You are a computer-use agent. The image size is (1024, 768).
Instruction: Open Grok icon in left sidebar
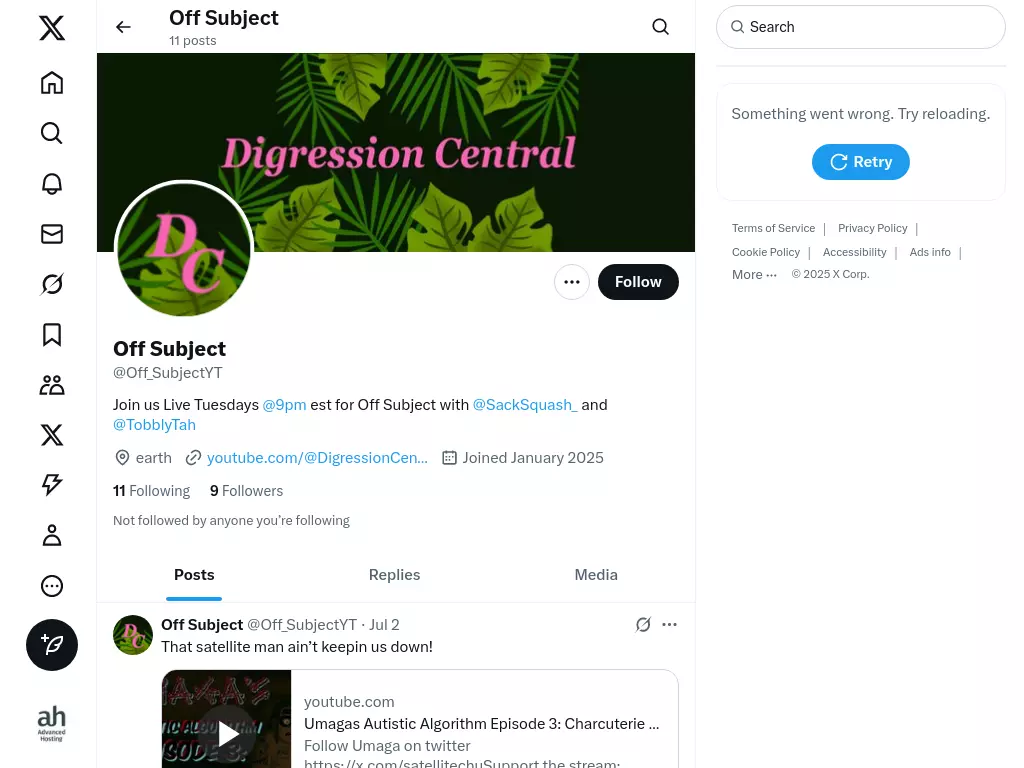[52, 284]
